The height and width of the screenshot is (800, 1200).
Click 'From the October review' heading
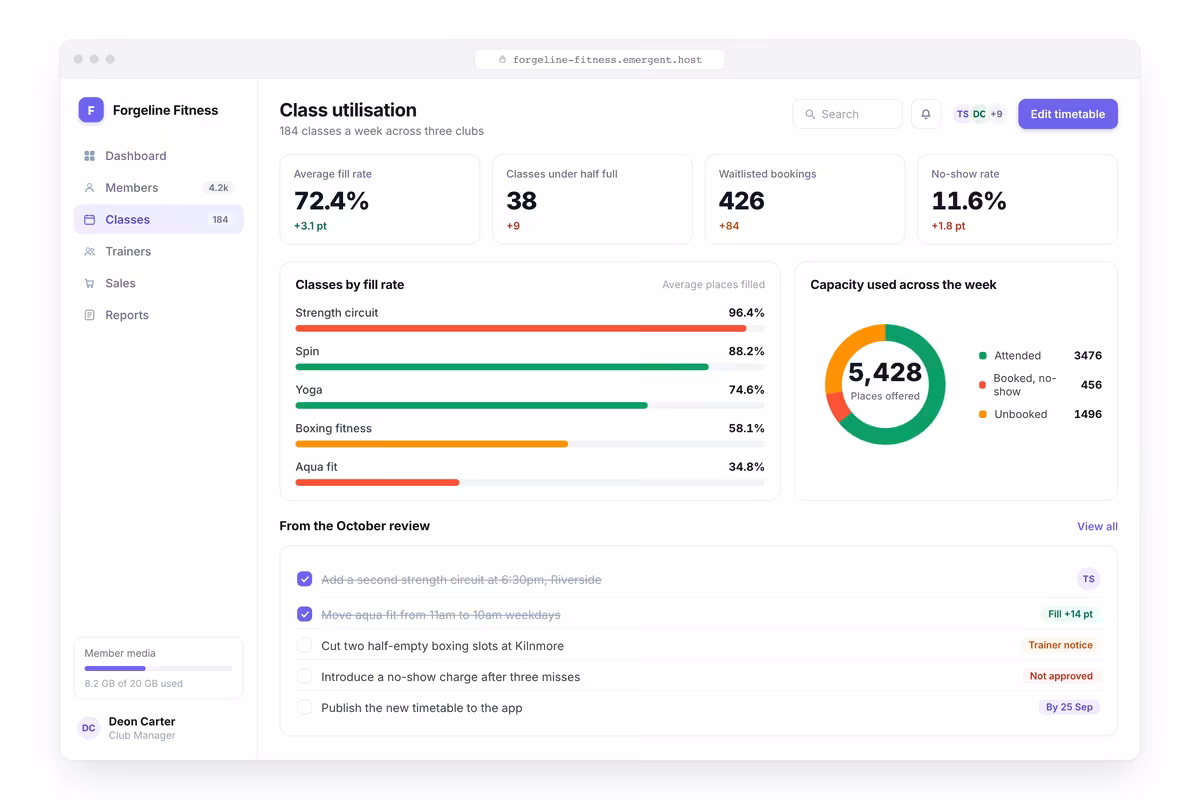pyautogui.click(x=355, y=526)
